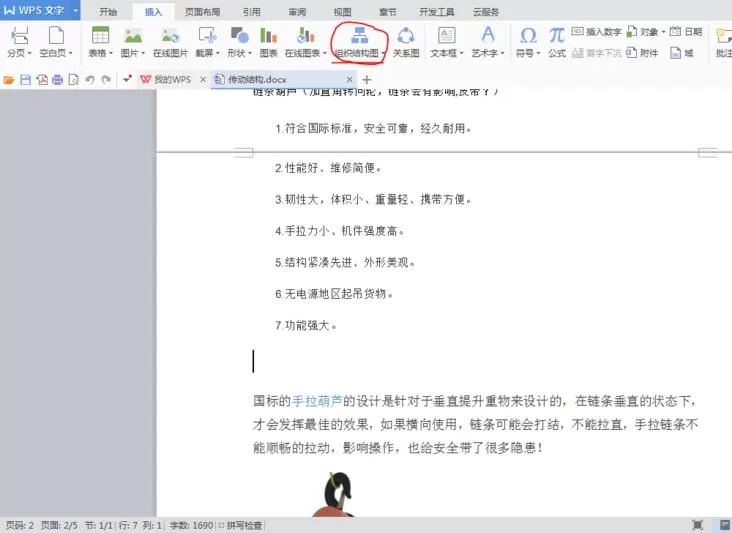The height and width of the screenshot is (533, 732).
Task: Click list line '7.功能强大。'
Action: tap(306, 325)
